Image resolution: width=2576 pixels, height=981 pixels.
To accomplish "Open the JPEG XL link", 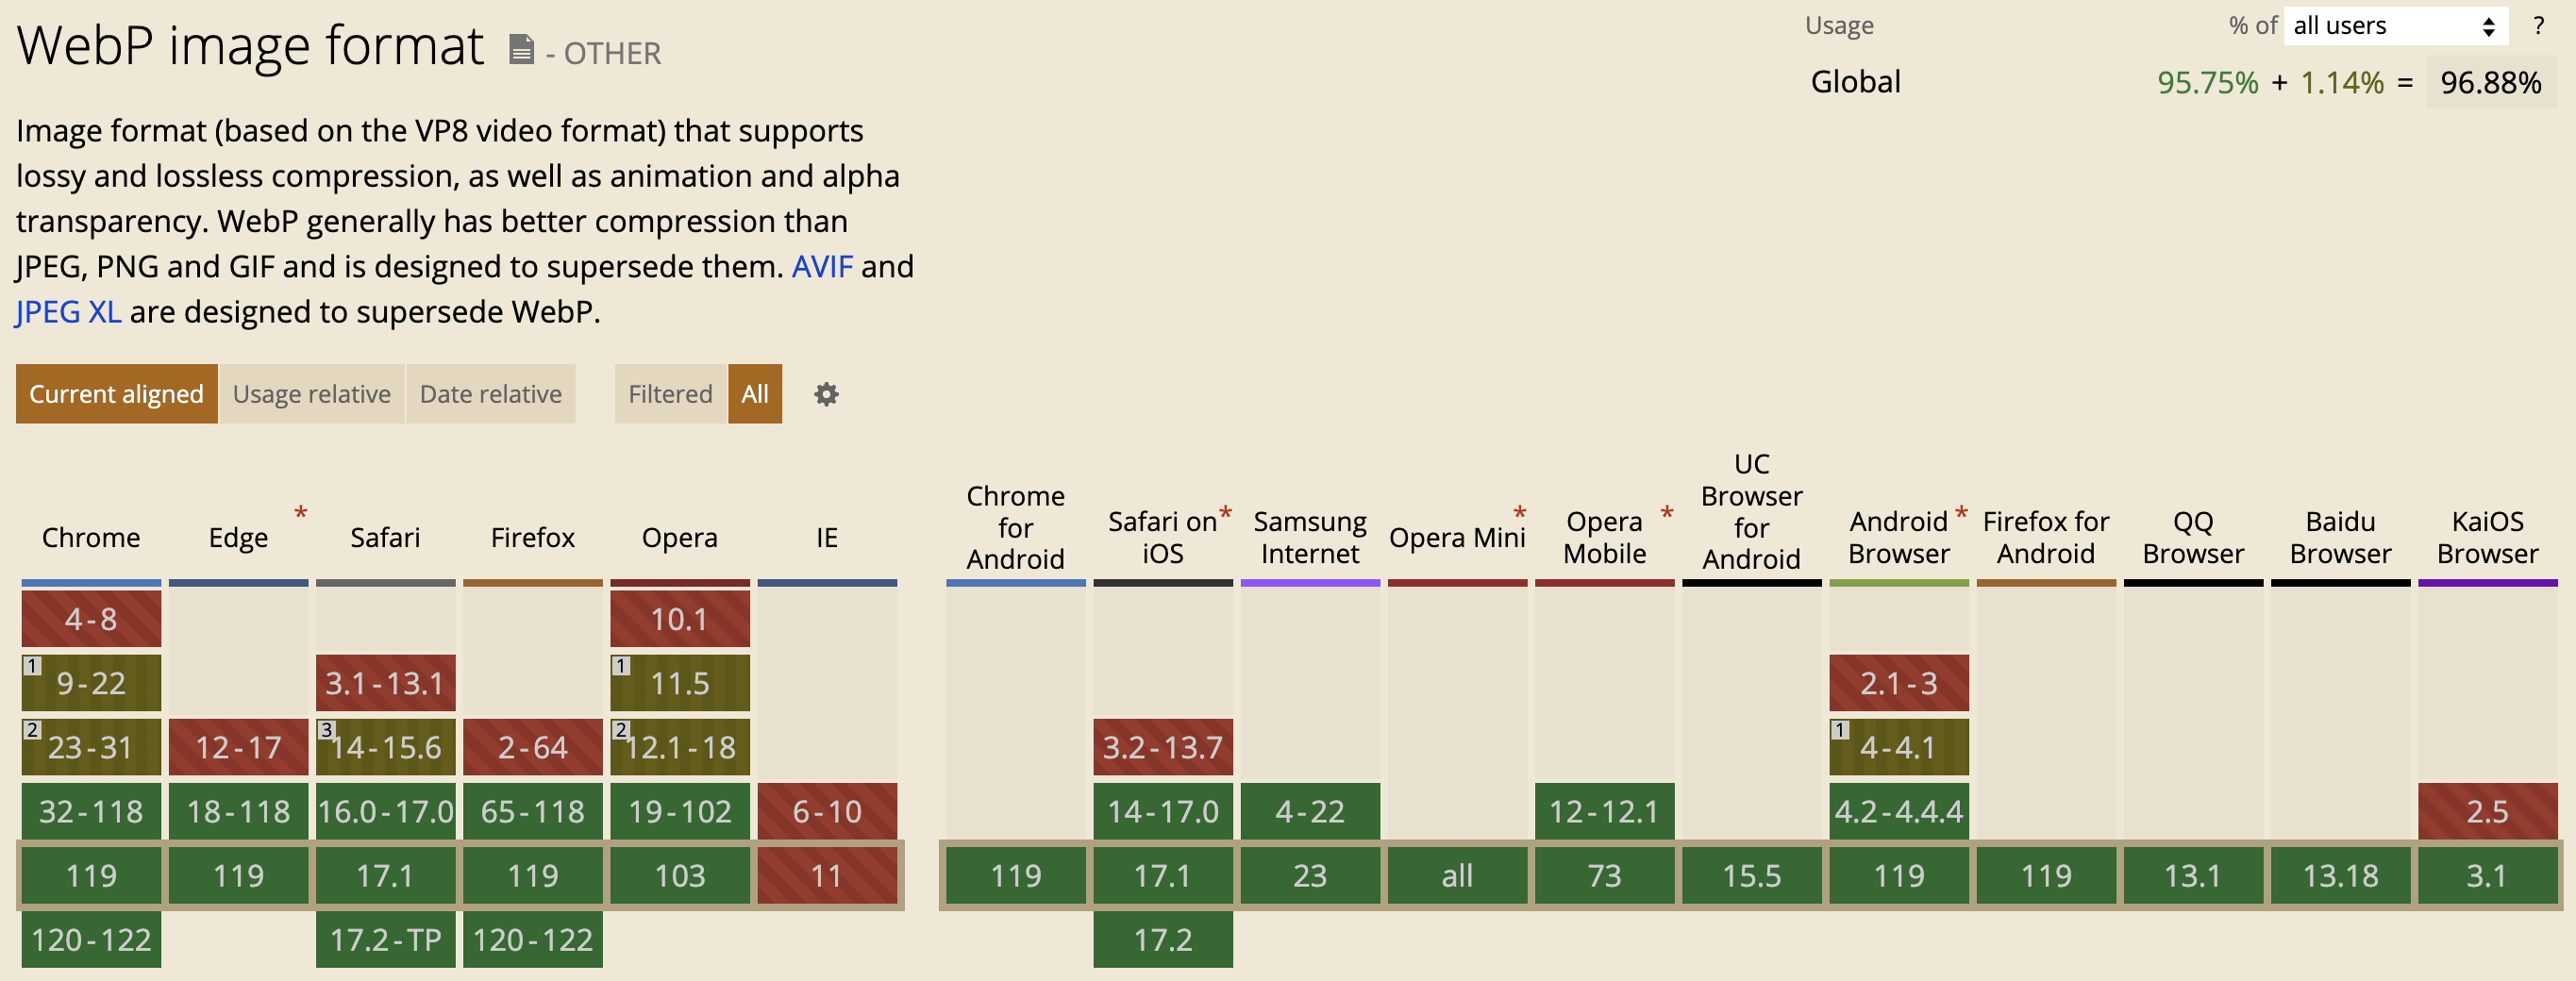I will pos(68,312).
